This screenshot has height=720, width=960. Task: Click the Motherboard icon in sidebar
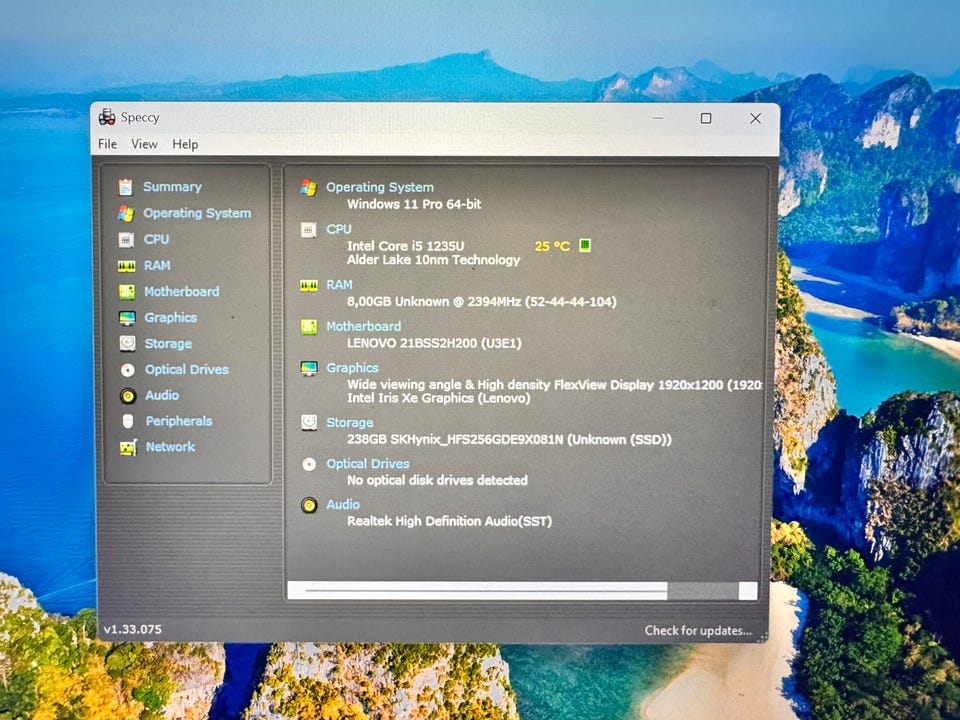127,292
